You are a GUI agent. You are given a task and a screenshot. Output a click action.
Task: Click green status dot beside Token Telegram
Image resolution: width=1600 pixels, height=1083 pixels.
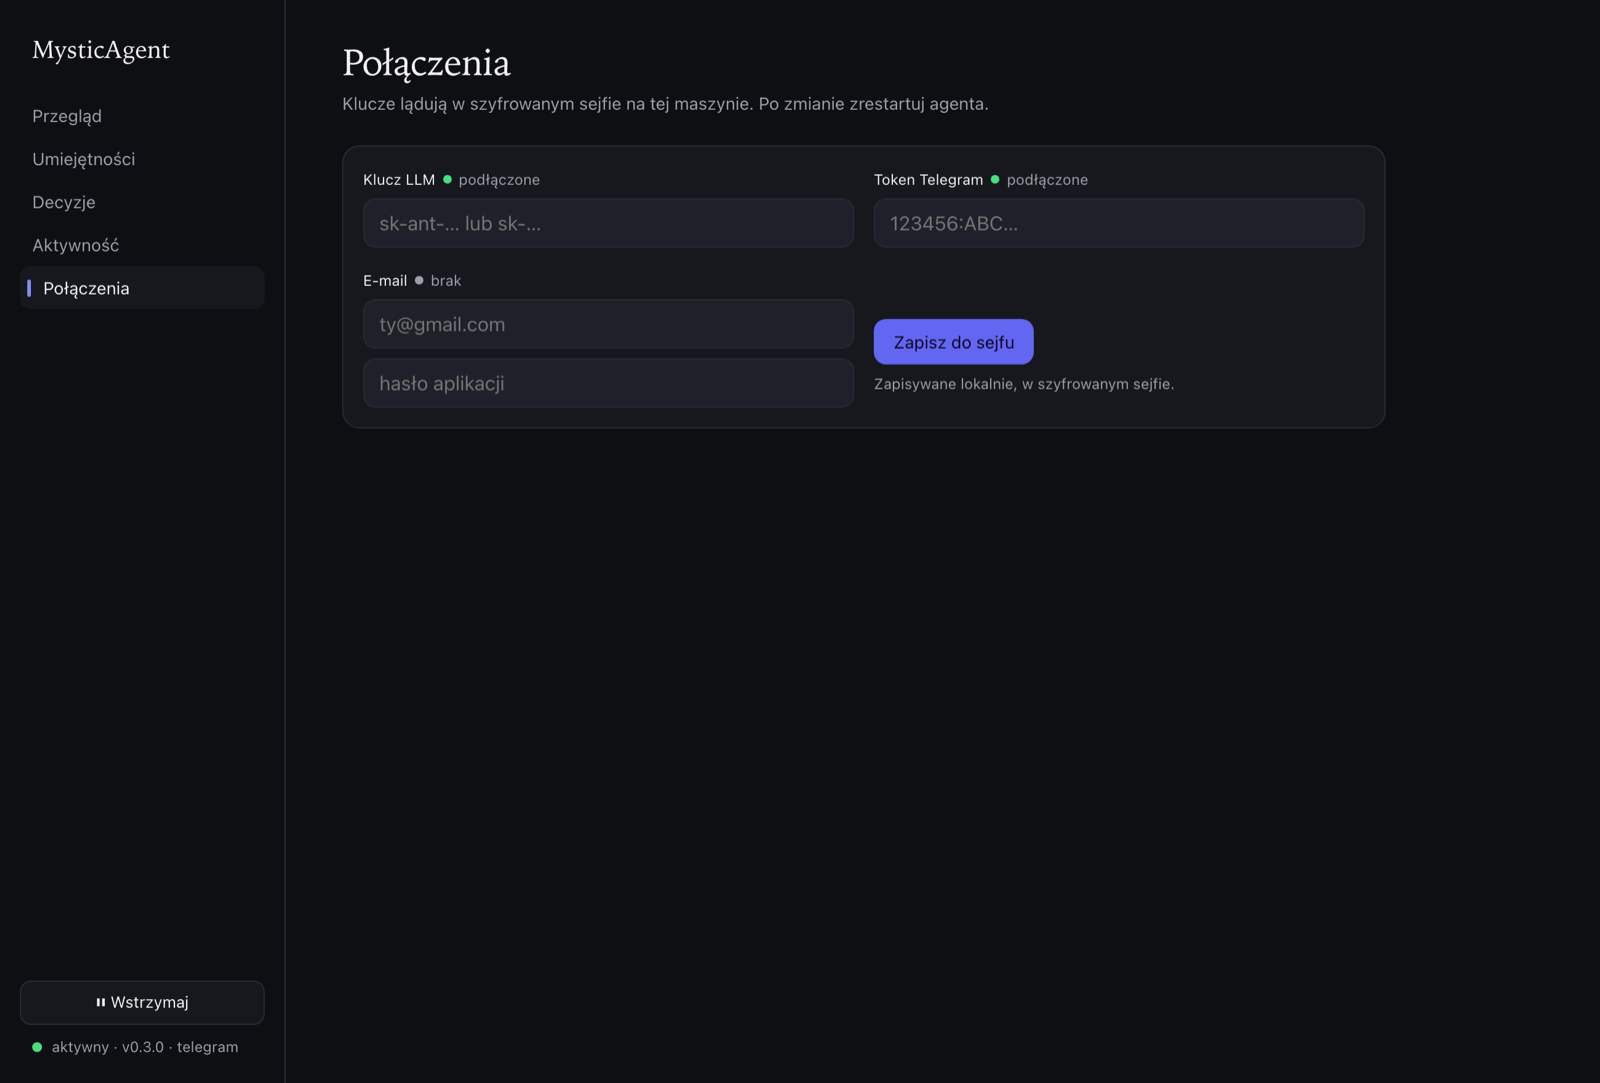(x=995, y=180)
